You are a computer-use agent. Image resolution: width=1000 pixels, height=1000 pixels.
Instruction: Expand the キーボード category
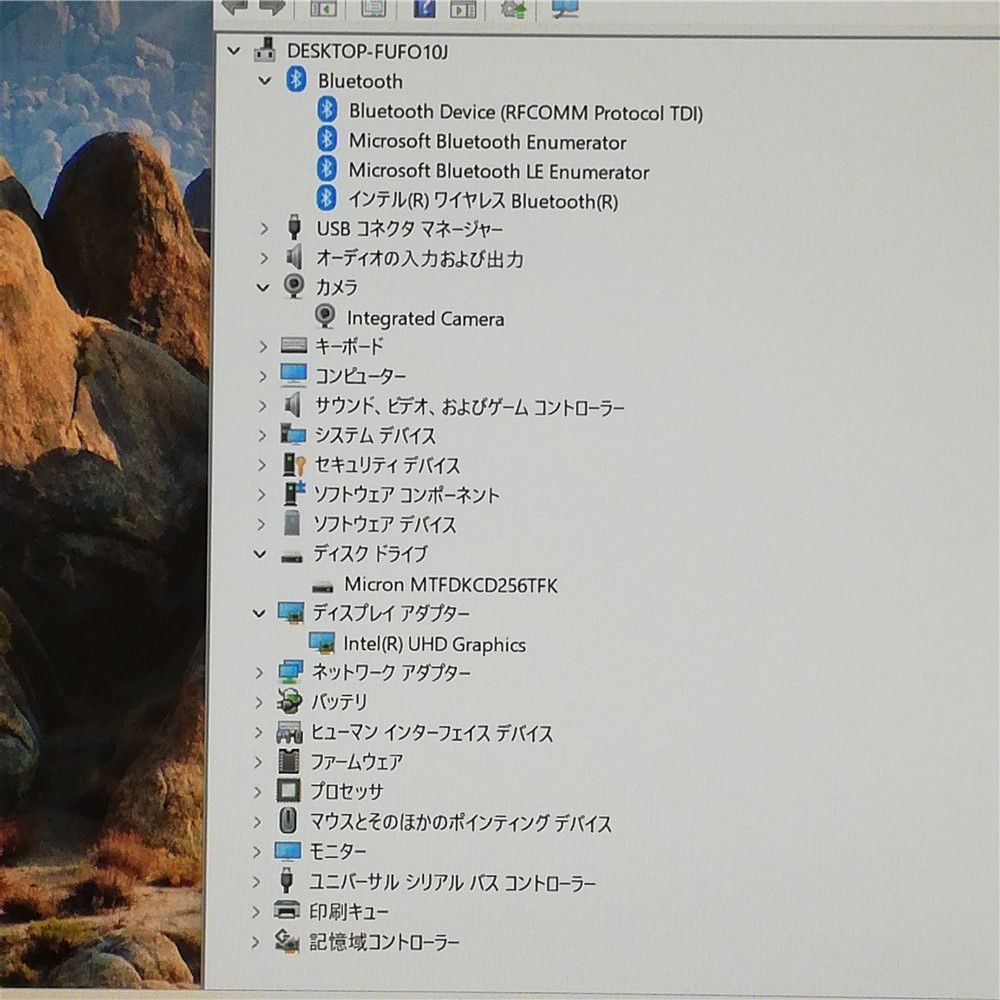[263, 346]
